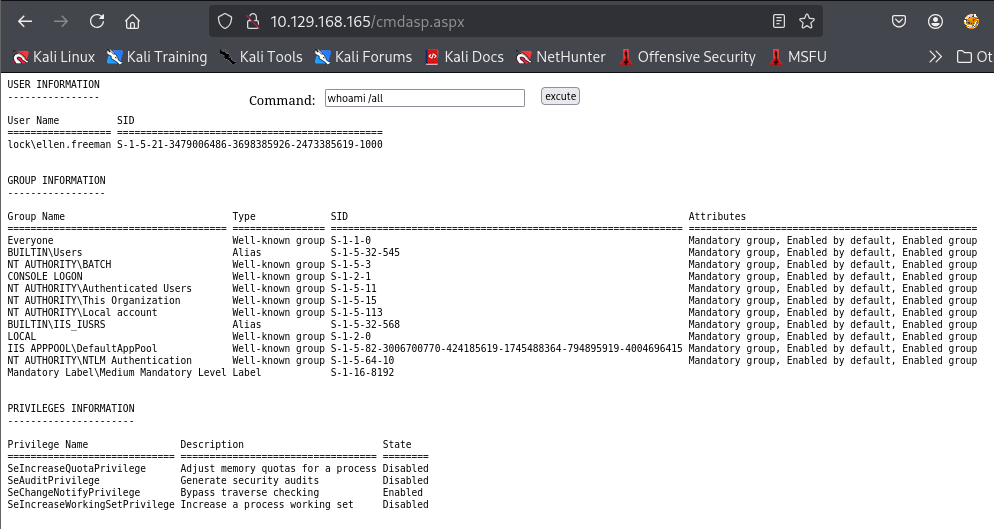This screenshot has width=994, height=529.
Task: Reload the current page
Action: tap(97, 21)
